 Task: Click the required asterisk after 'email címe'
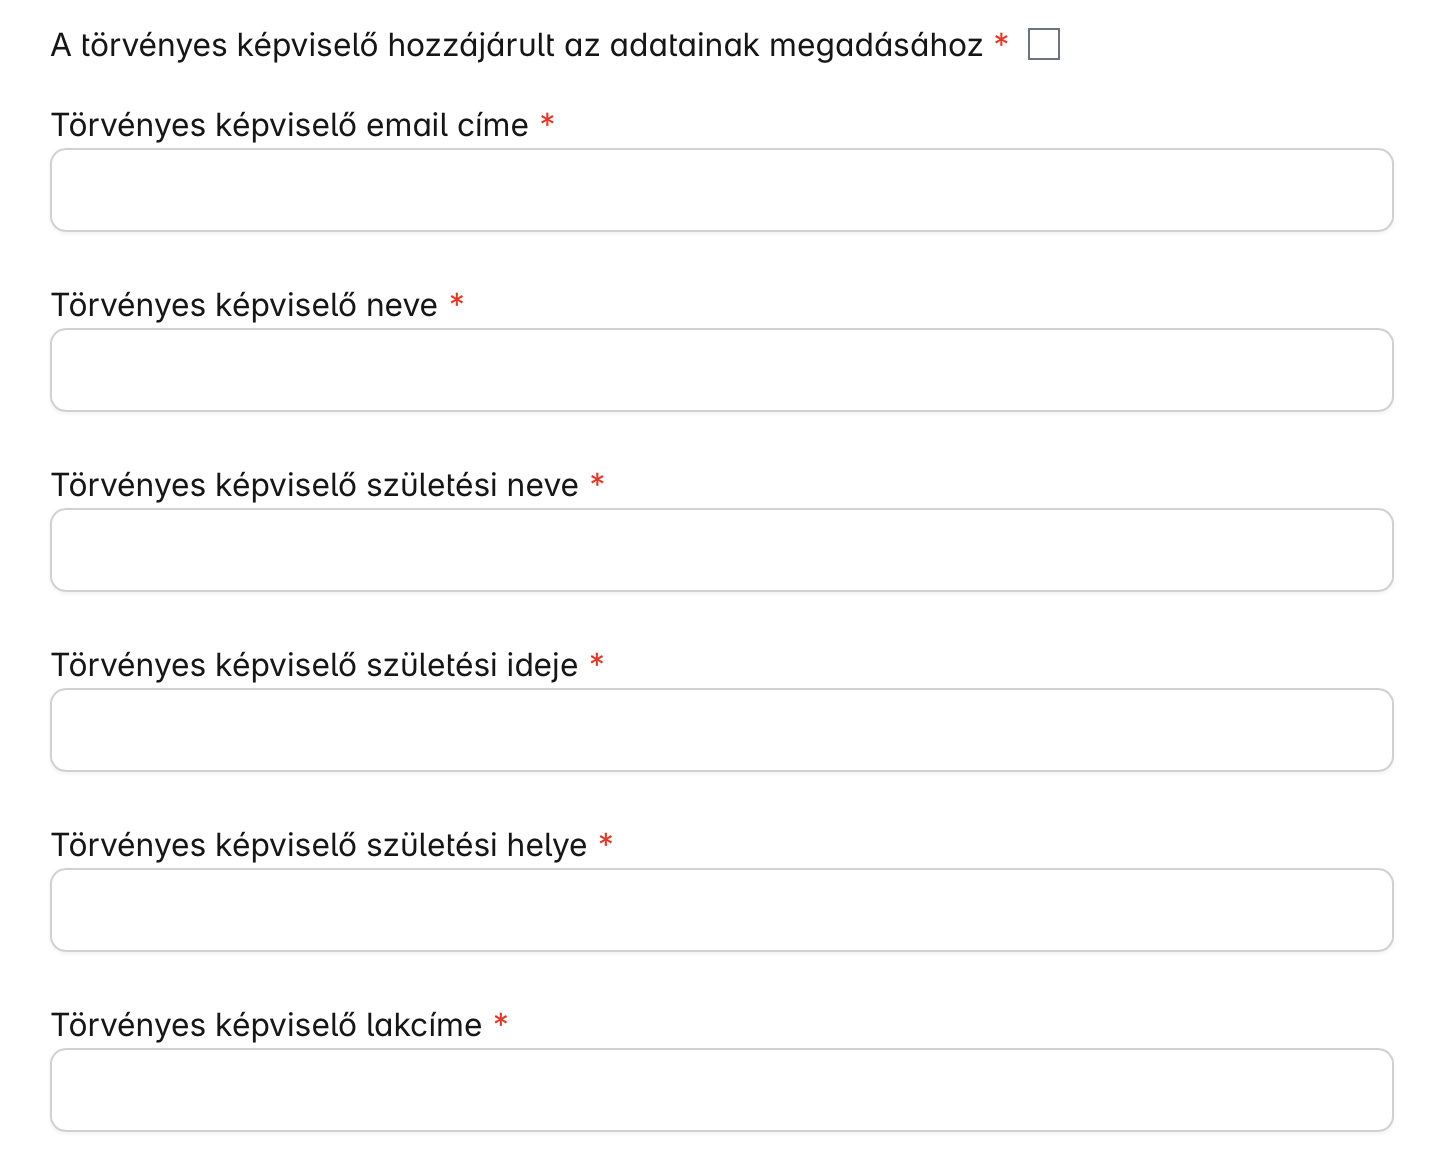(547, 122)
